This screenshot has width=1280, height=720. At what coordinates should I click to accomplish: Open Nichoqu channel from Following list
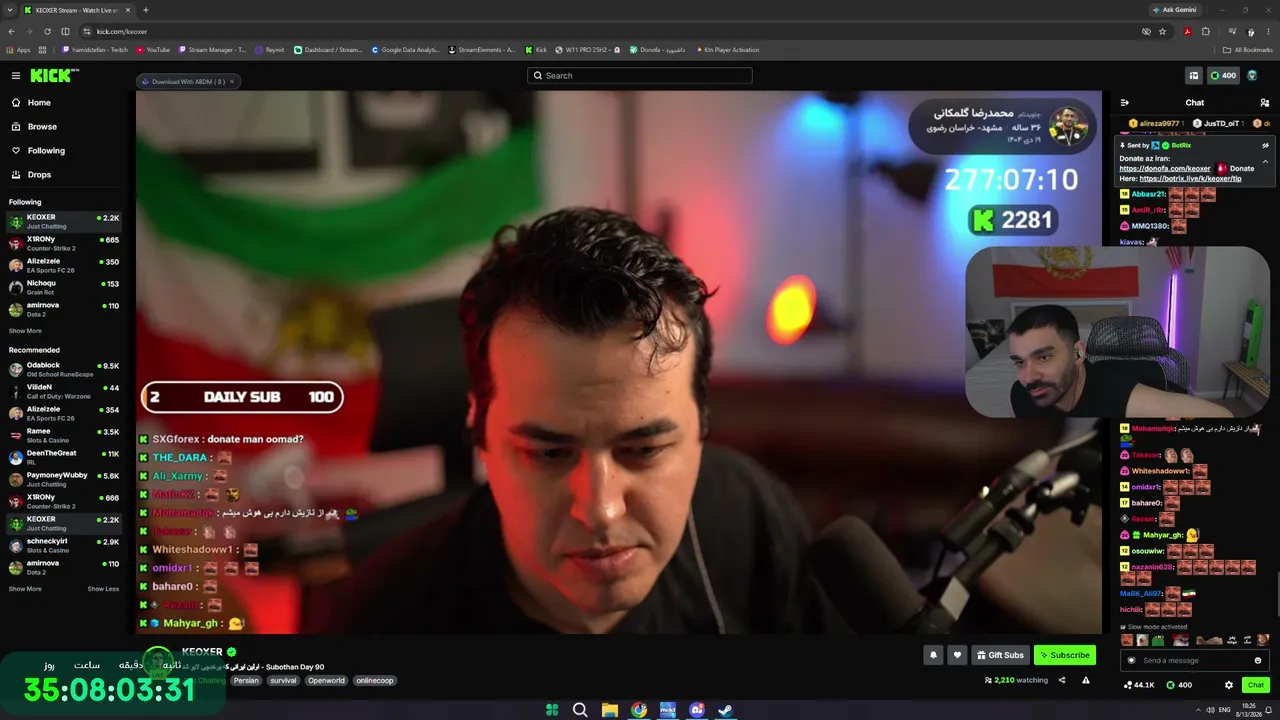(65, 287)
